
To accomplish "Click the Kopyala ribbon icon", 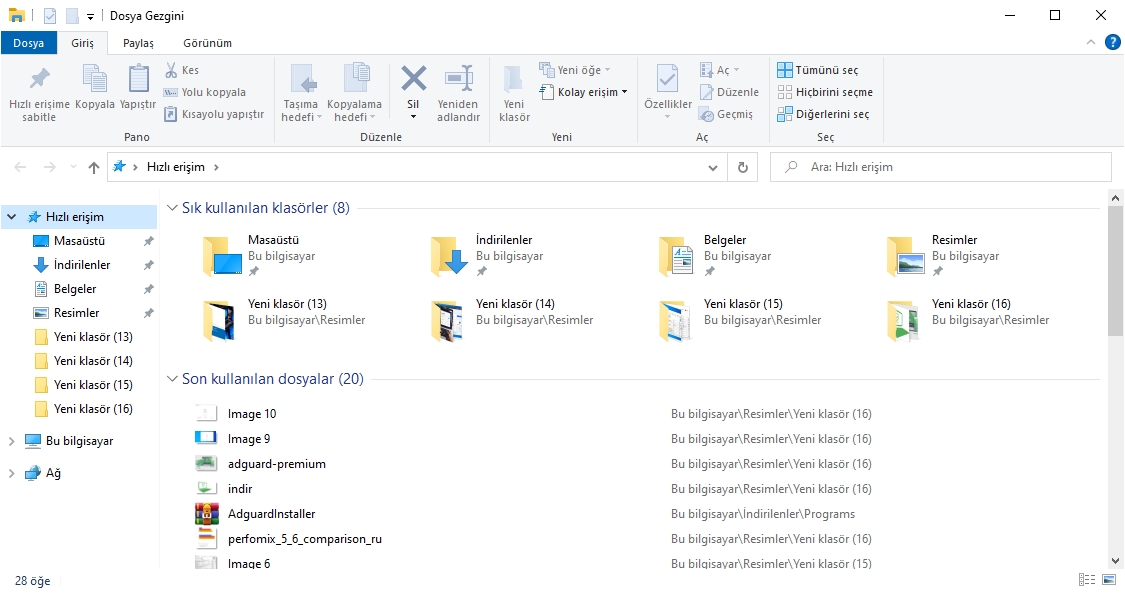I will (x=95, y=79).
